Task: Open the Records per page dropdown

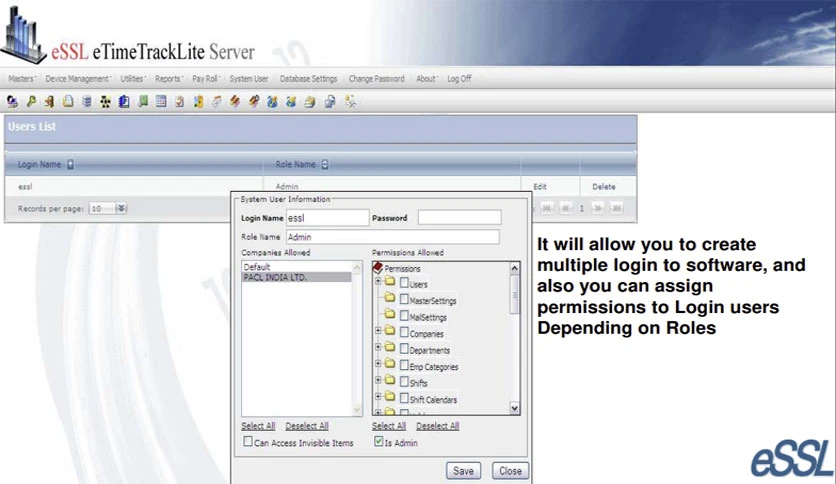Action: coord(121,208)
